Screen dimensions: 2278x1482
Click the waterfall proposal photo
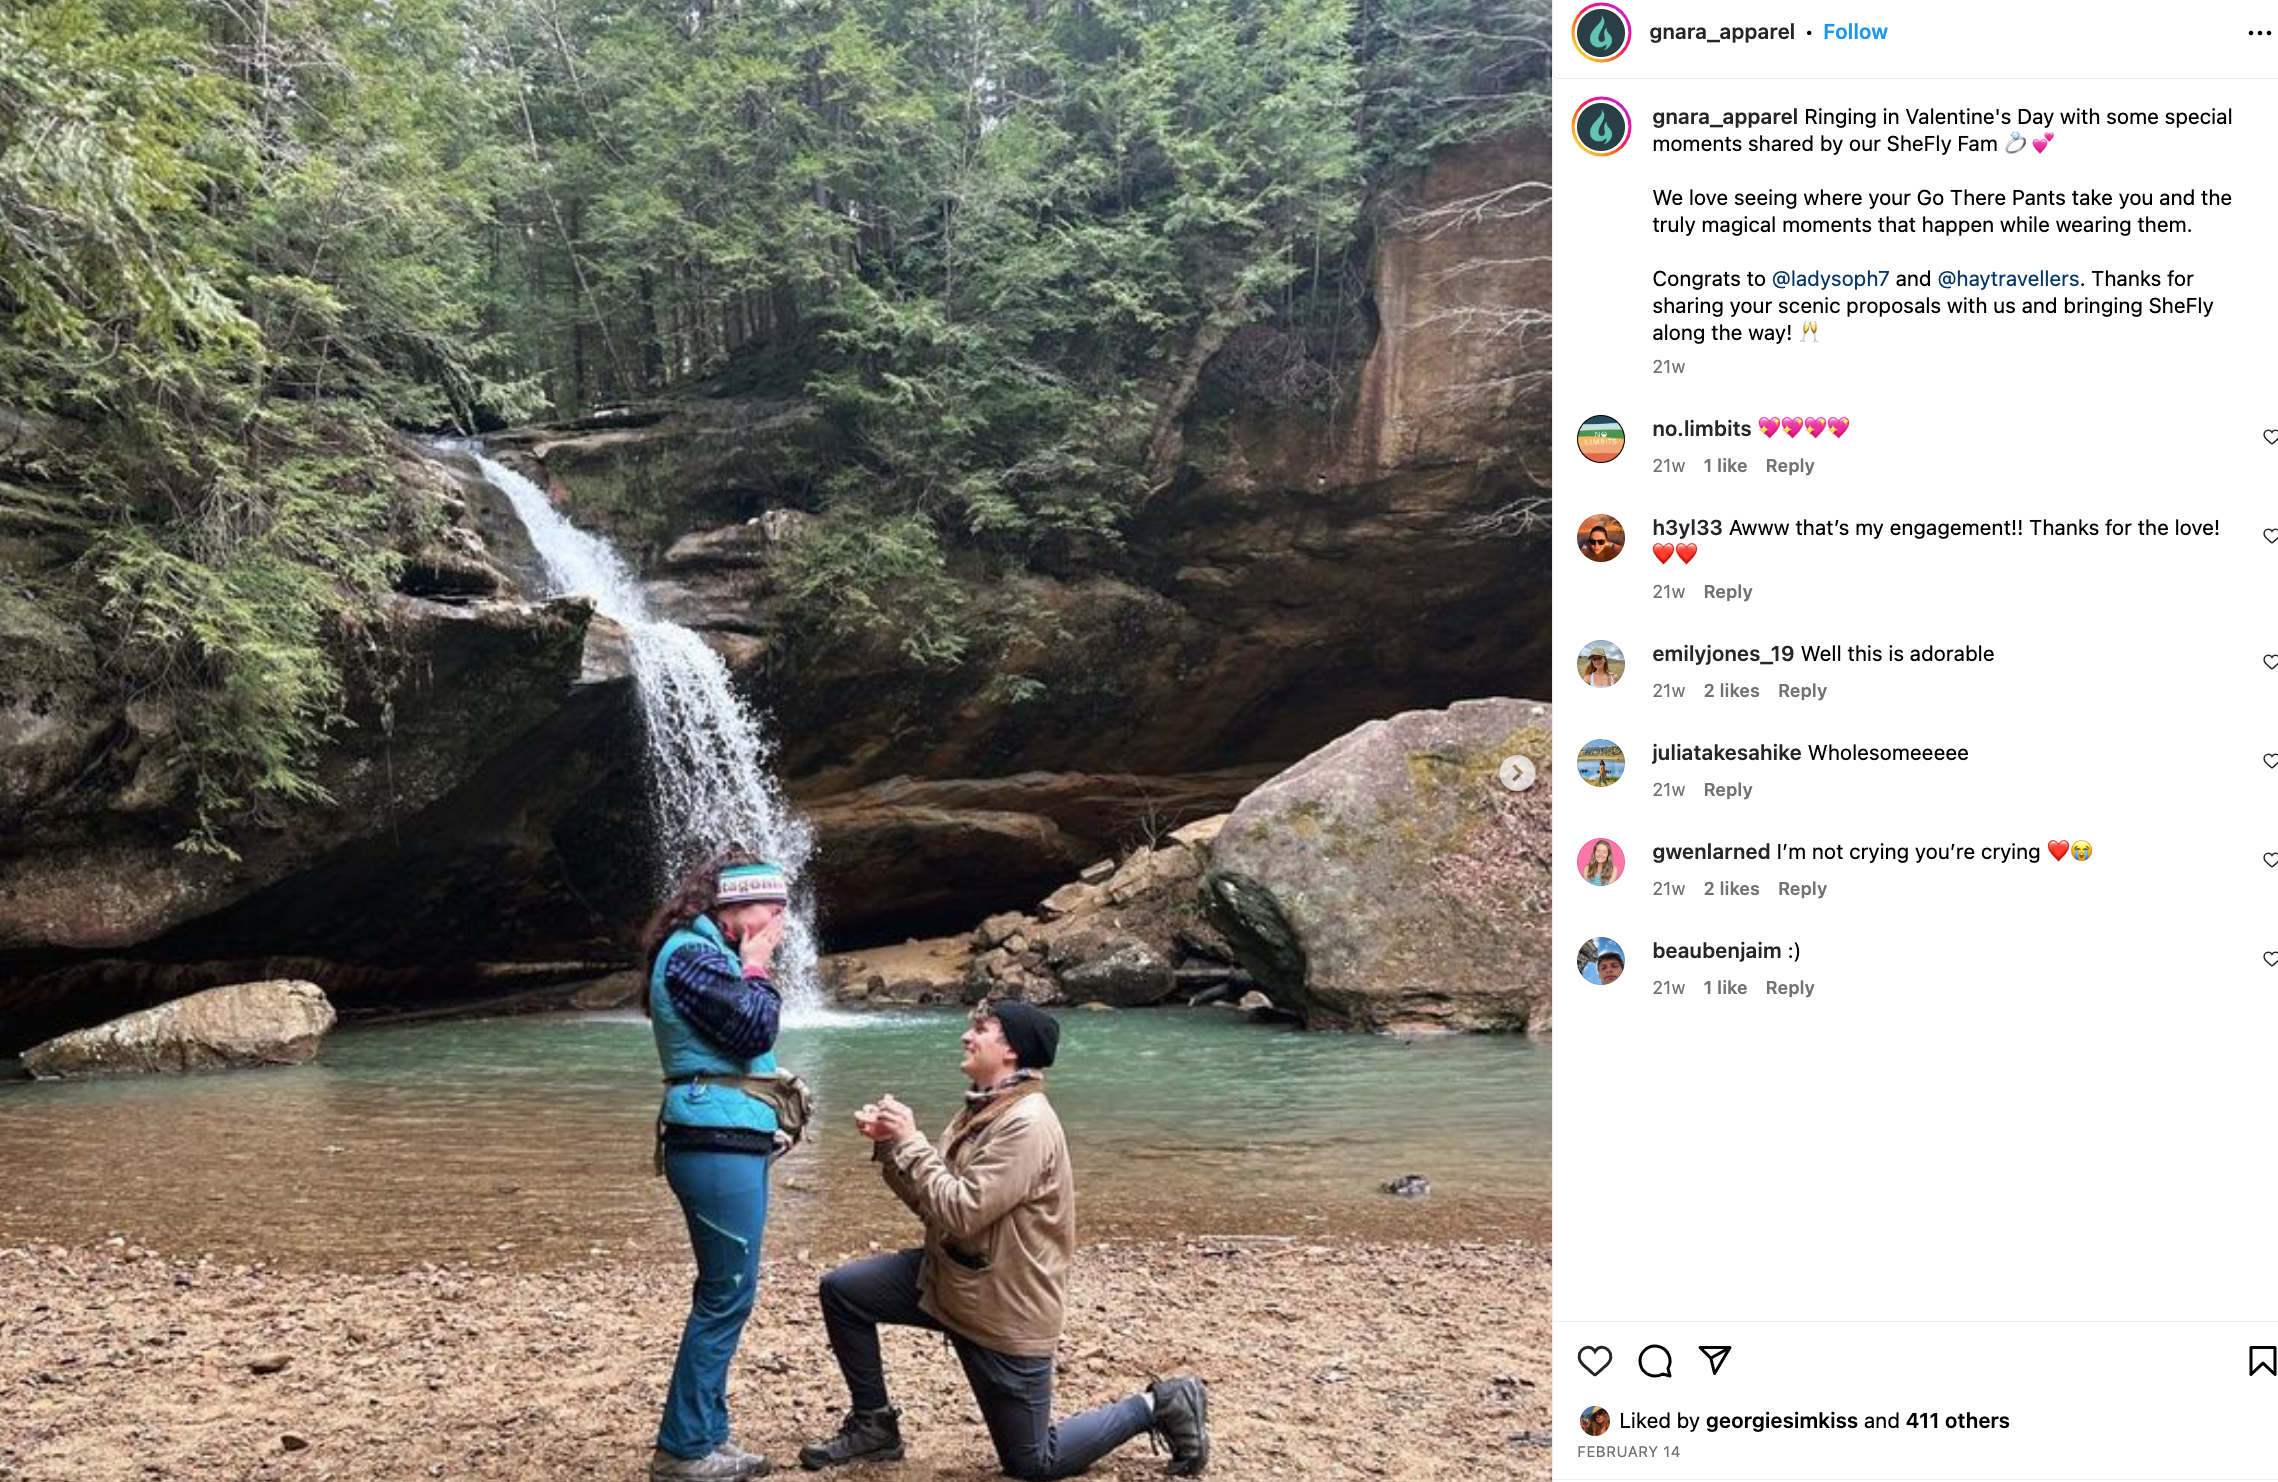pyautogui.click(x=775, y=740)
